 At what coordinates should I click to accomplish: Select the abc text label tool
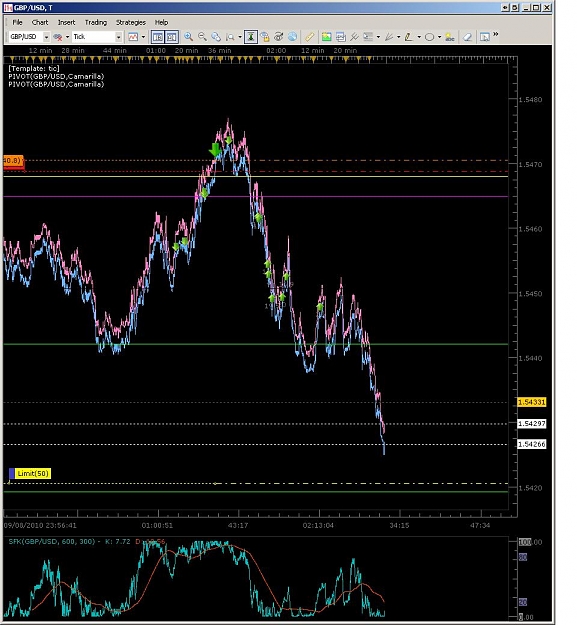pos(450,37)
